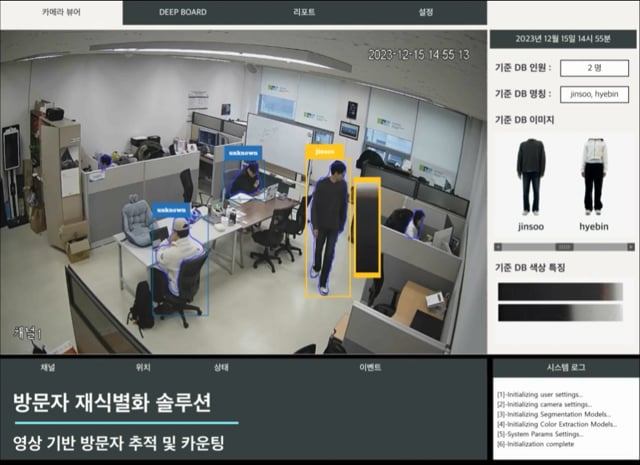Click the log line Initializing camera settings
This screenshot has width=640, height=465.
point(544,405)
